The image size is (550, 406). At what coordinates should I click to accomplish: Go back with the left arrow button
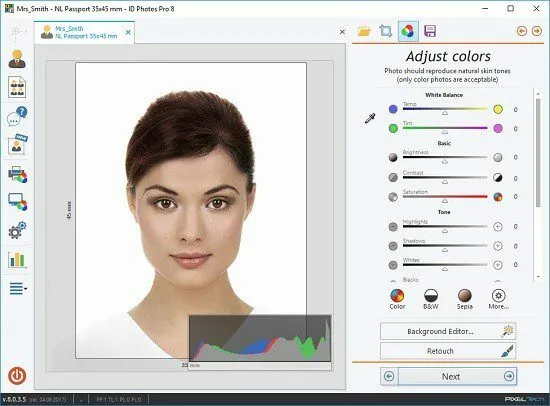coord(389,377)
